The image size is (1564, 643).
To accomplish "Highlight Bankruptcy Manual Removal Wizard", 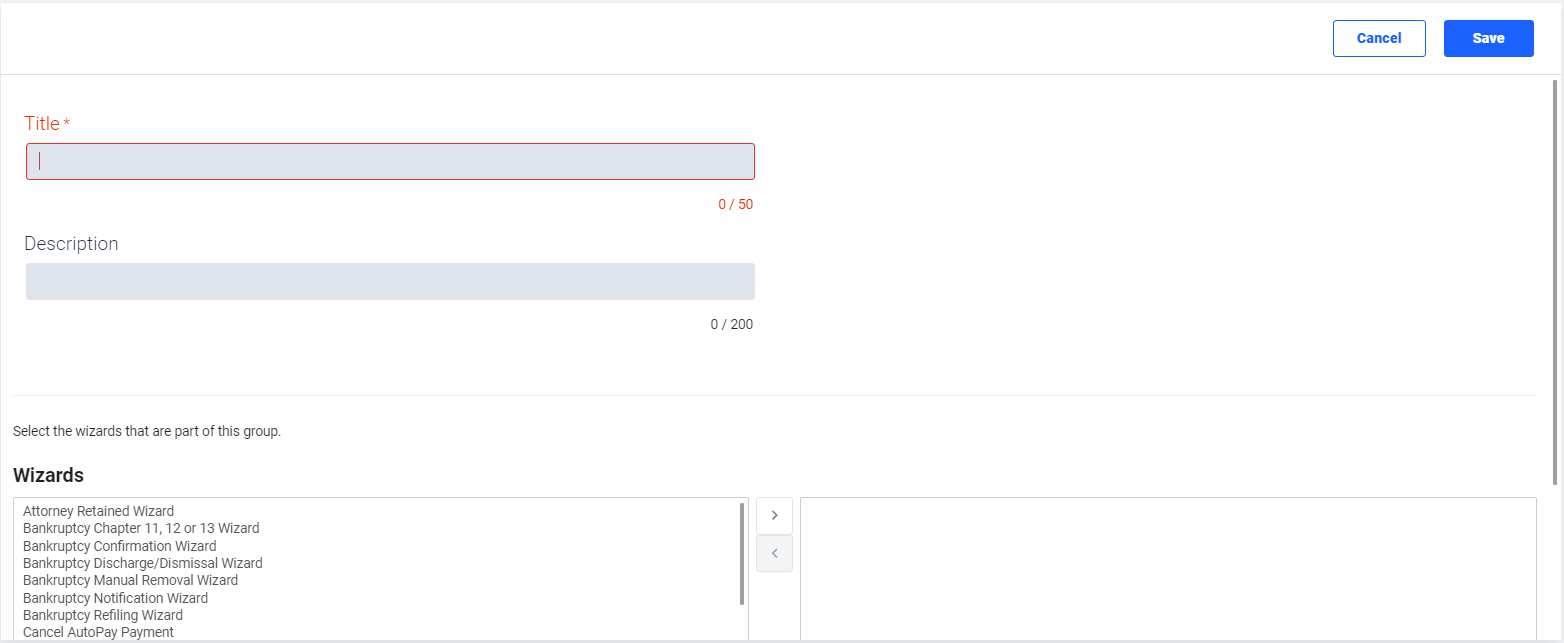I will pyautogui.click(x=130, y=580).
